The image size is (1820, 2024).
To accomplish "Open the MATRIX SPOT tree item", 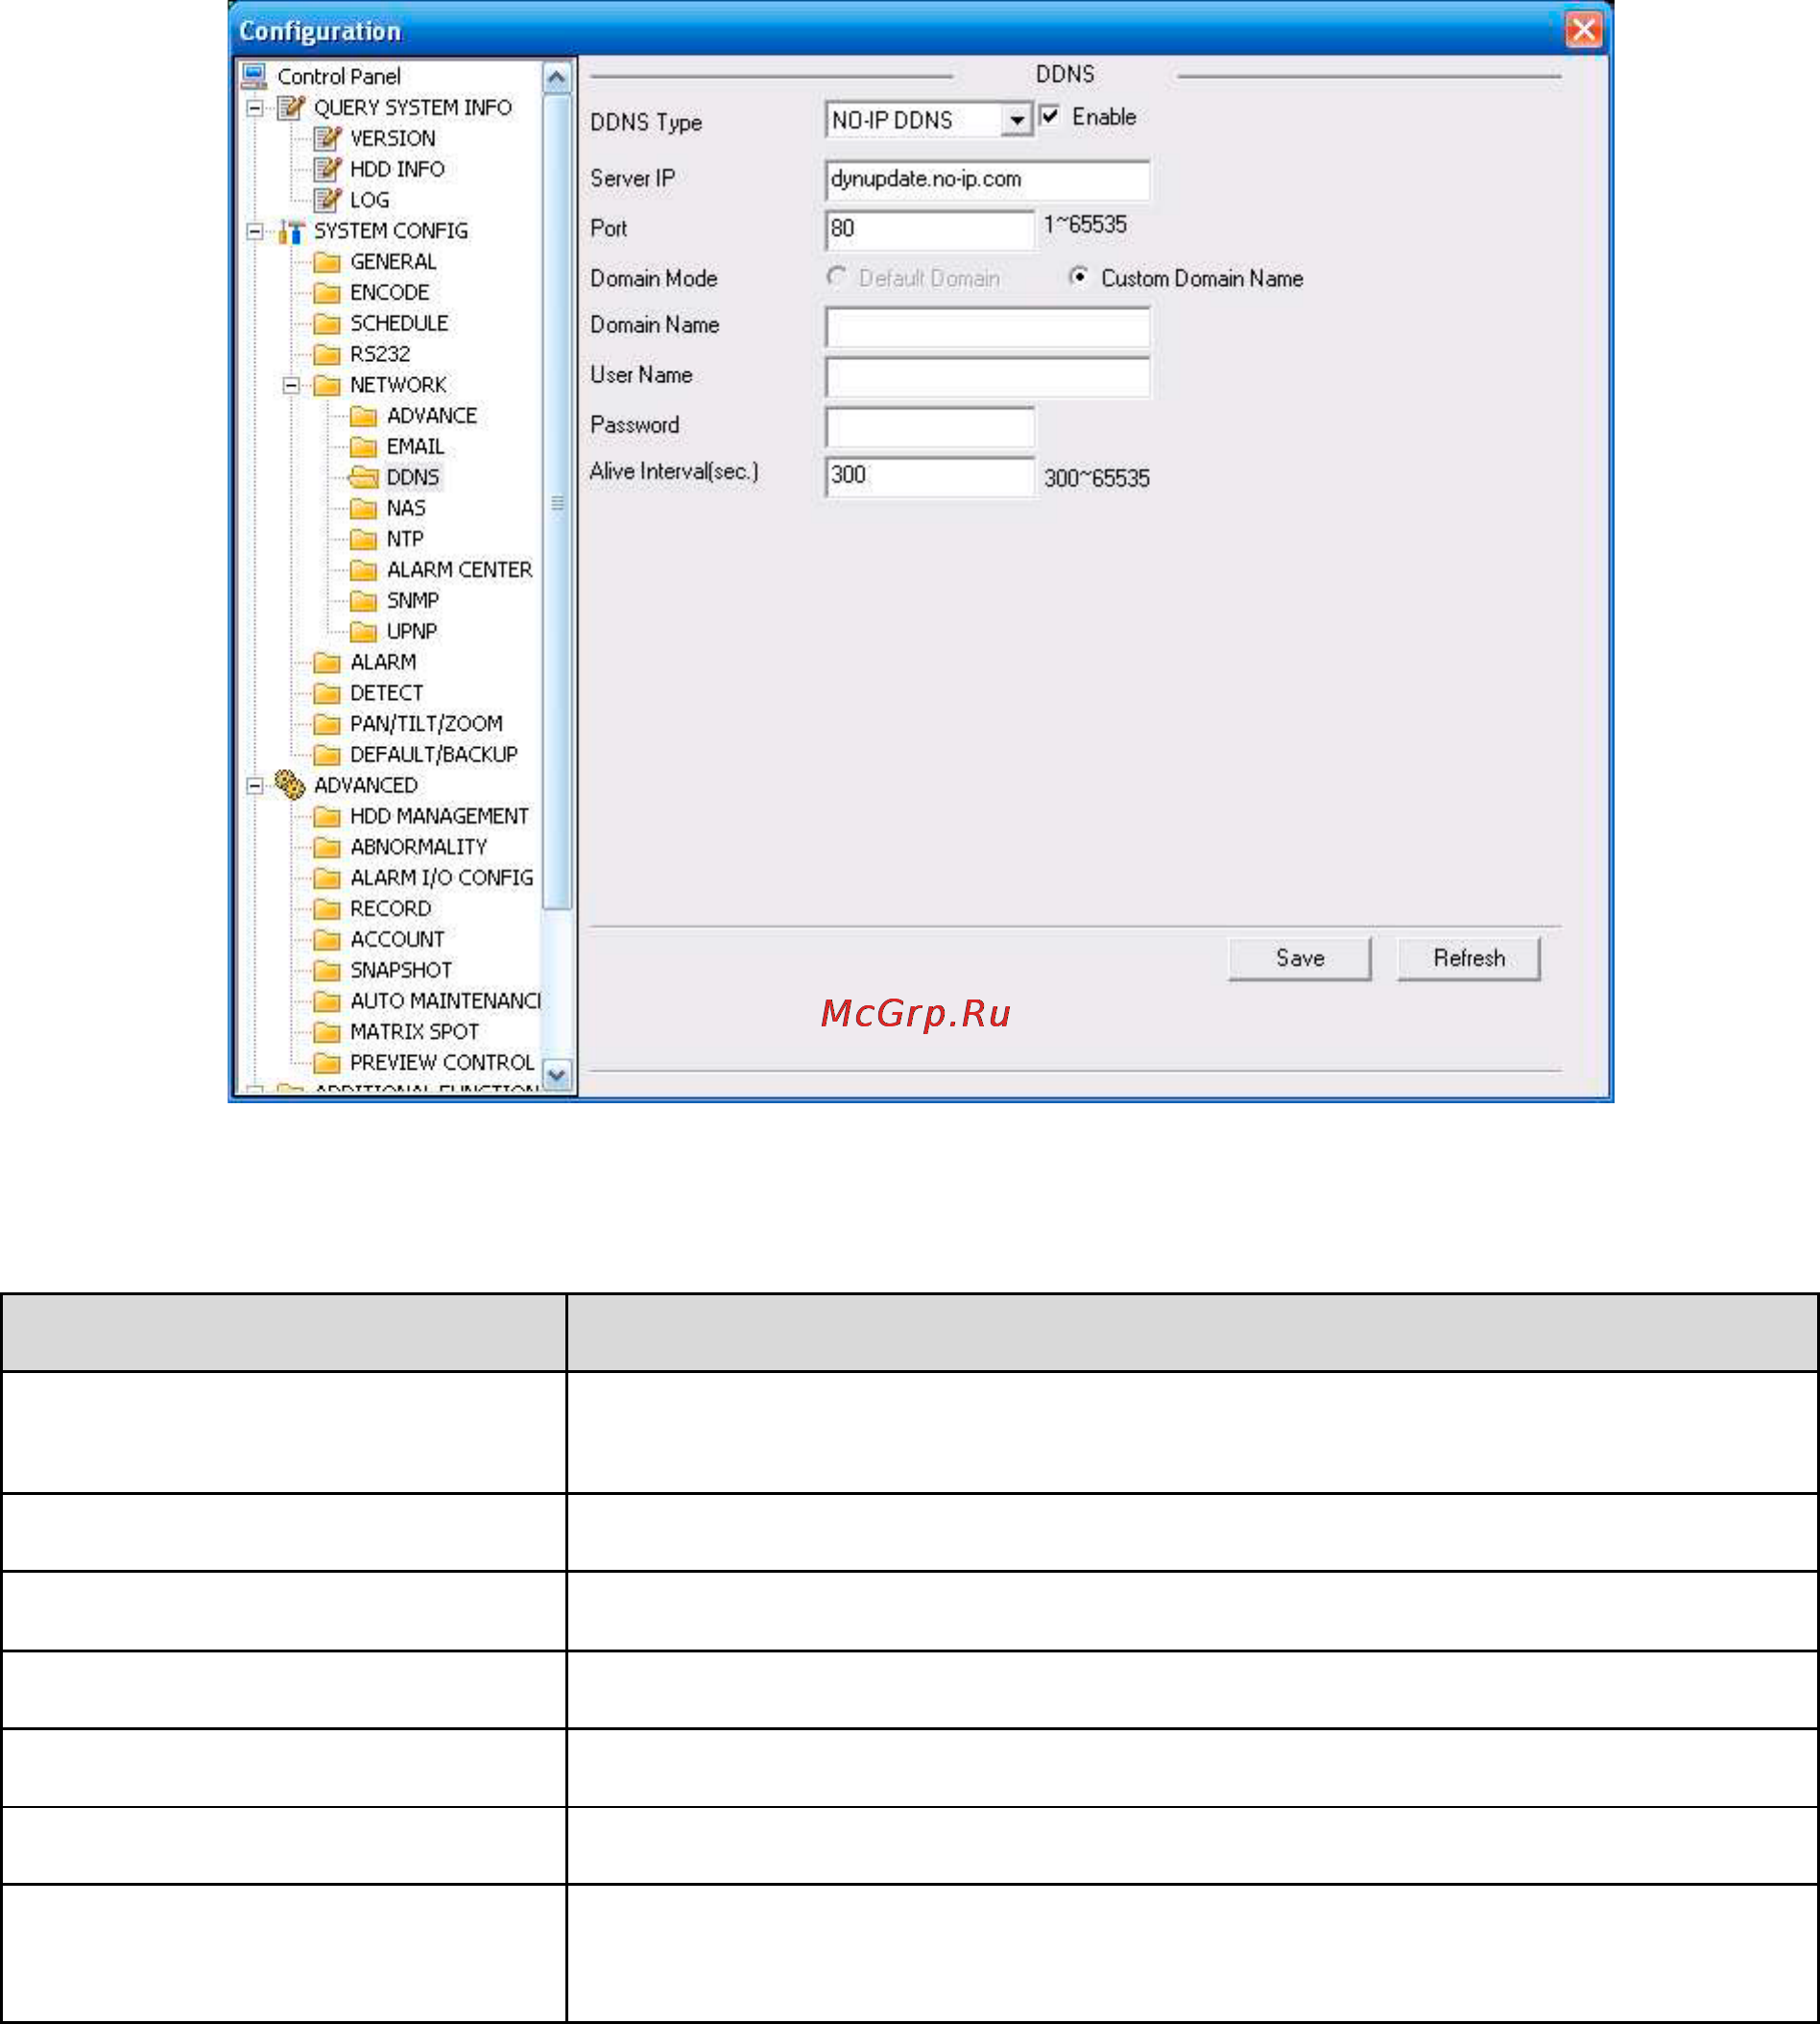I will click(414, 1032).
